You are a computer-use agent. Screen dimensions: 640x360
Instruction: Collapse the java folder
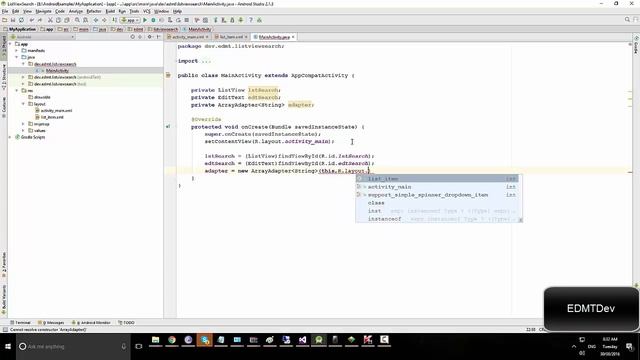coord(17,57)
